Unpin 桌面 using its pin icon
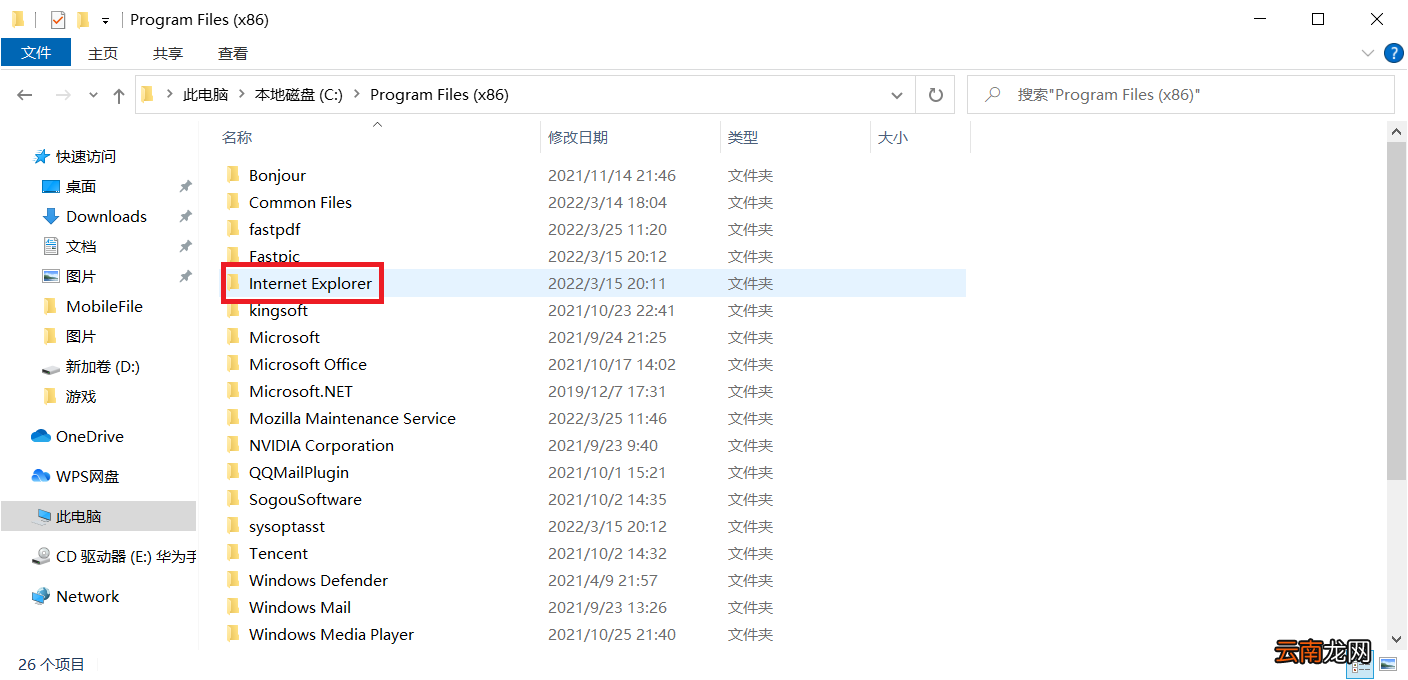 [185, 186]
